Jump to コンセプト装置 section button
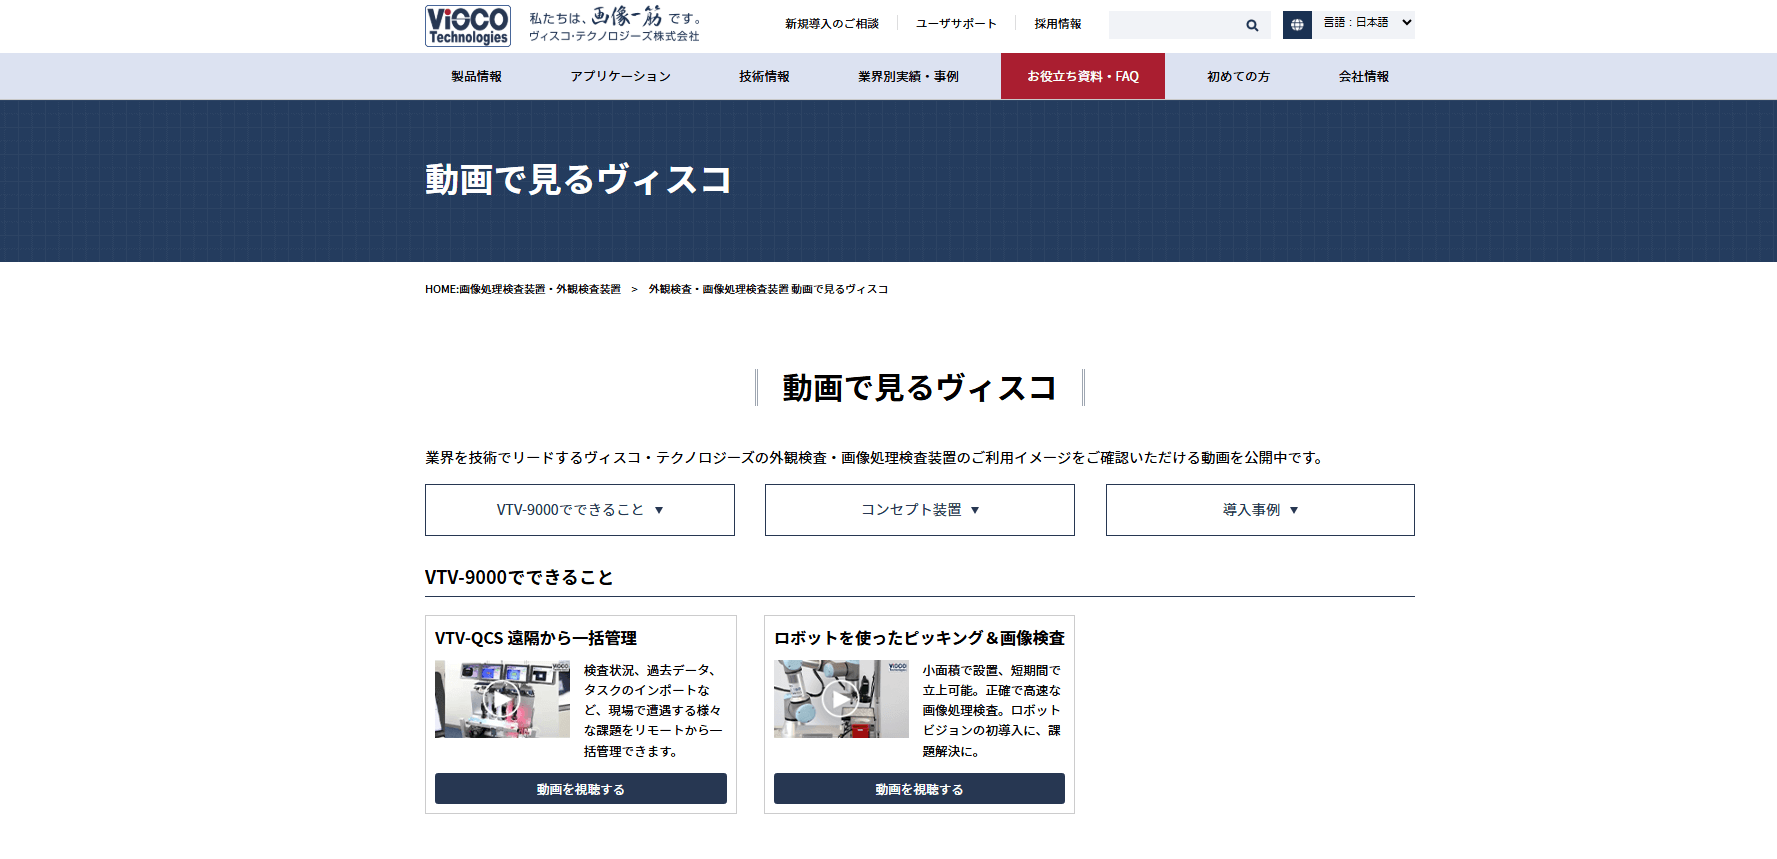1777x859 pixels. coord(920,510)
